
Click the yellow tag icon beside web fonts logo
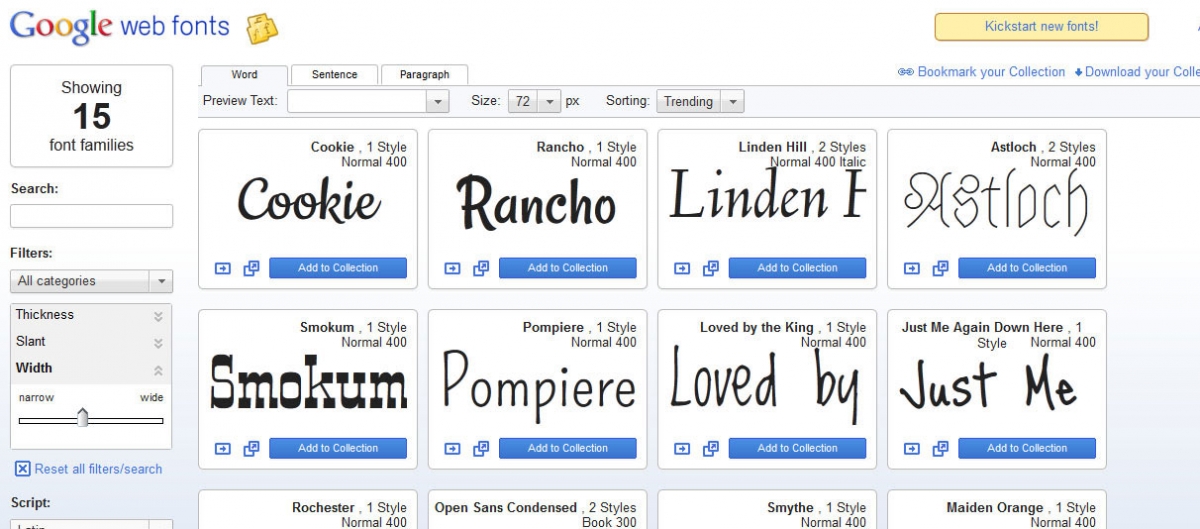[263, 28]
